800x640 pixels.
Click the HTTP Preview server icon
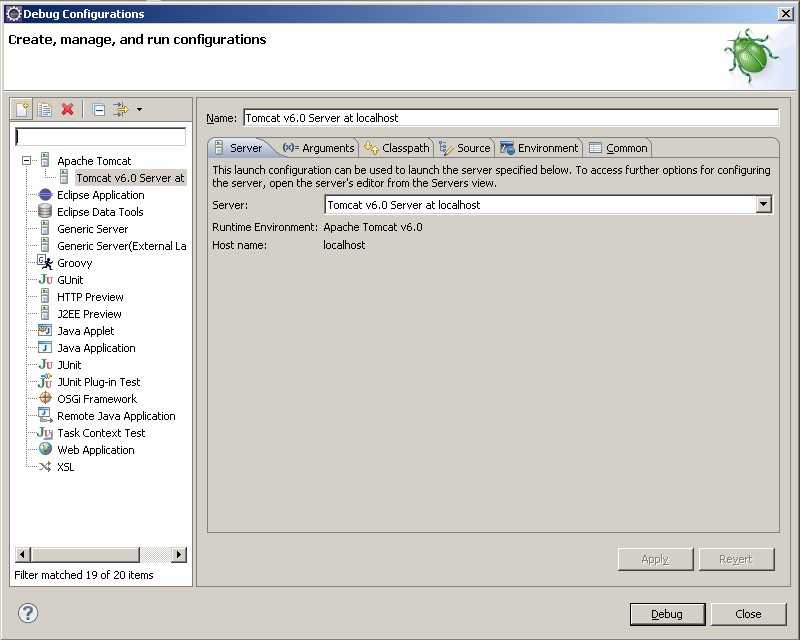coord(45,297)
